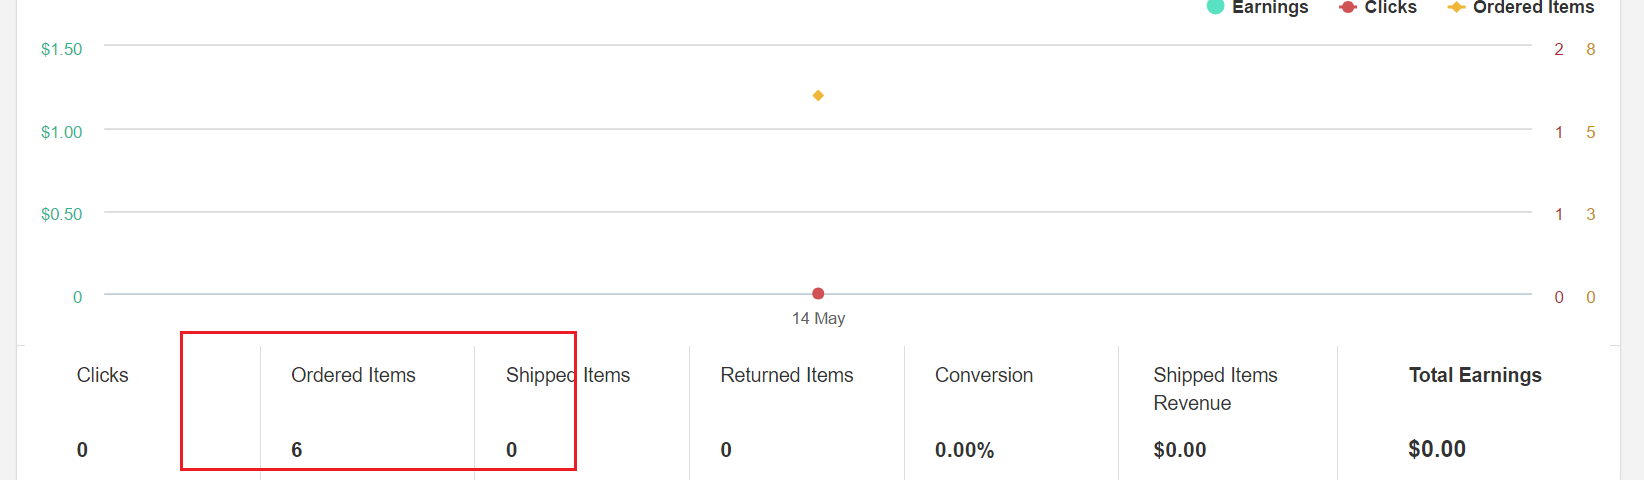This screenshot has height=480, width=1644.
Task: Click the Total Earnings heading
Action: click(x=1474, y=375)
